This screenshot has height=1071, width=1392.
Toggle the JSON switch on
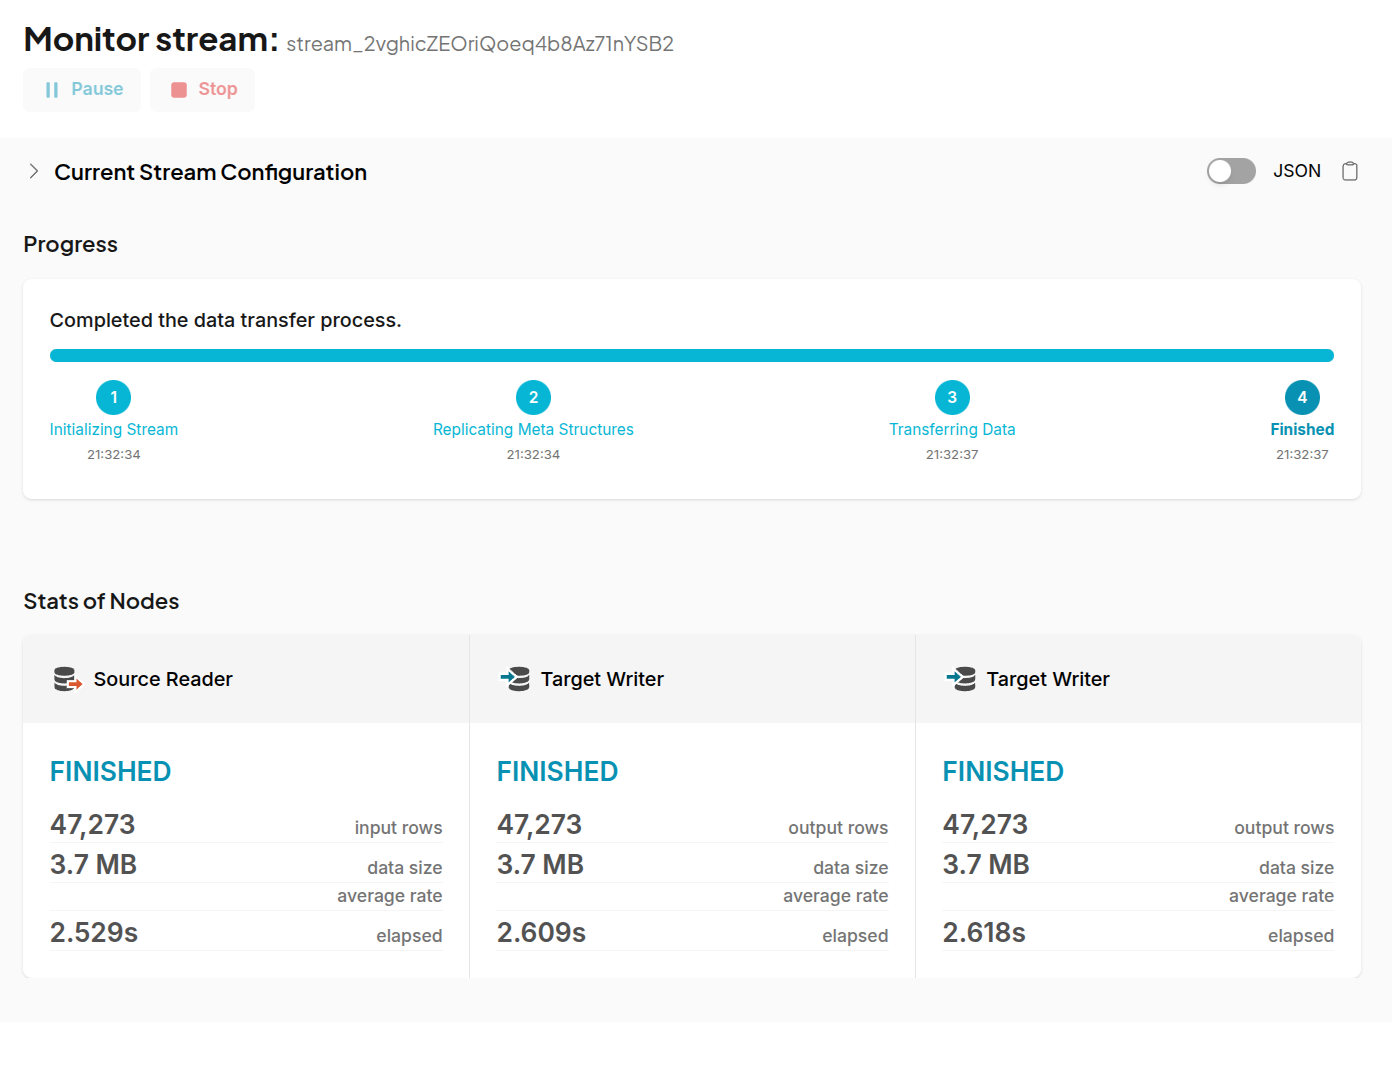[x=1231, y=171]
